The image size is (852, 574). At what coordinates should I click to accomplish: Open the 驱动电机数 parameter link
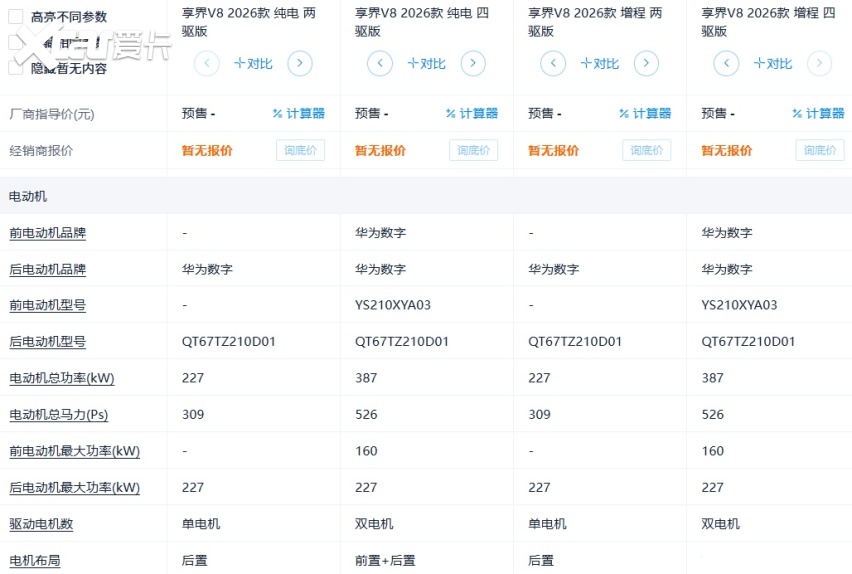(x=41, y=524)
